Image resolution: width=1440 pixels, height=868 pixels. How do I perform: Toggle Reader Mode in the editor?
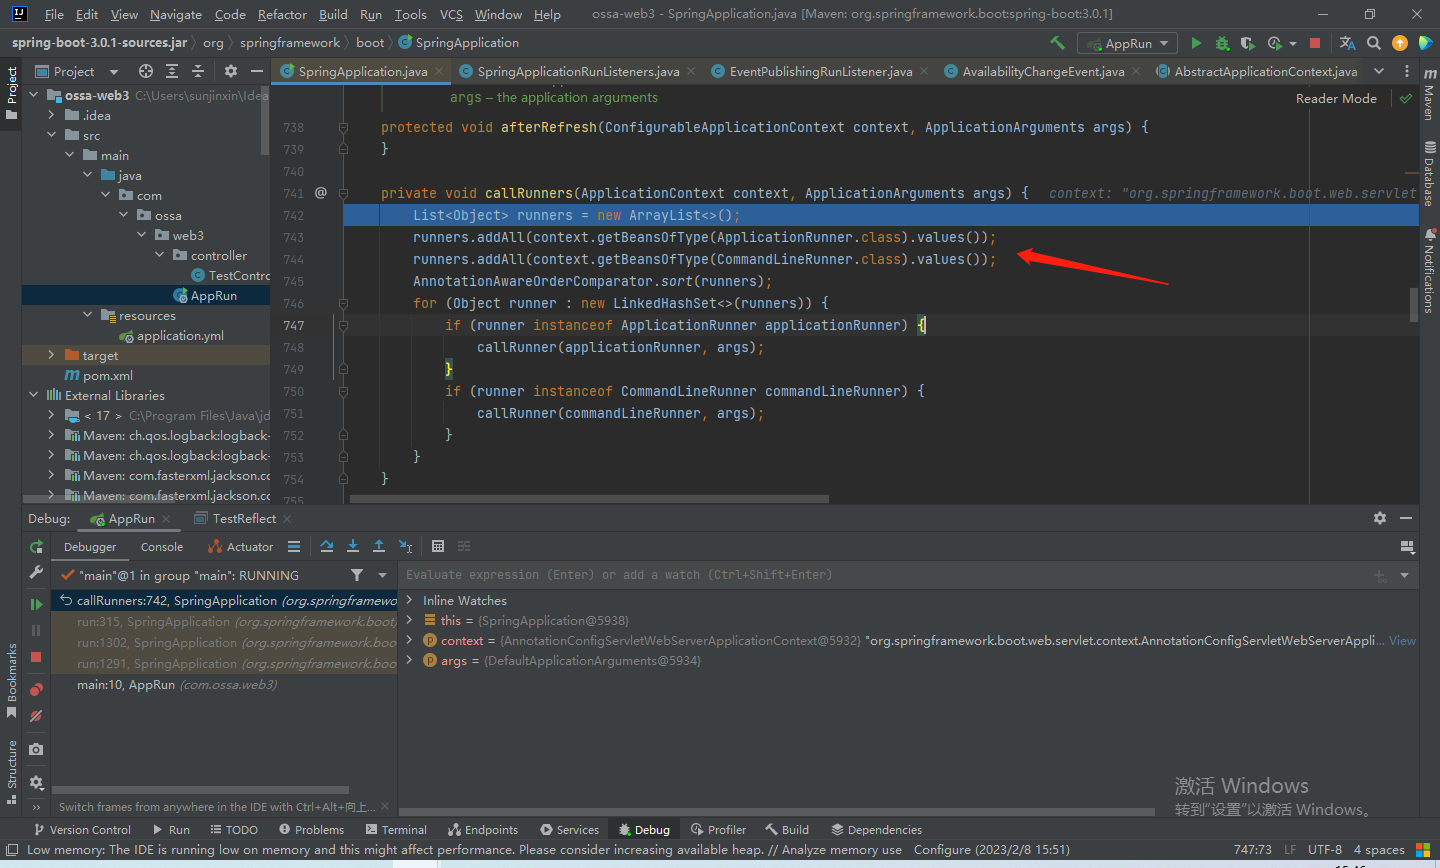click(x=1336, y=98)
